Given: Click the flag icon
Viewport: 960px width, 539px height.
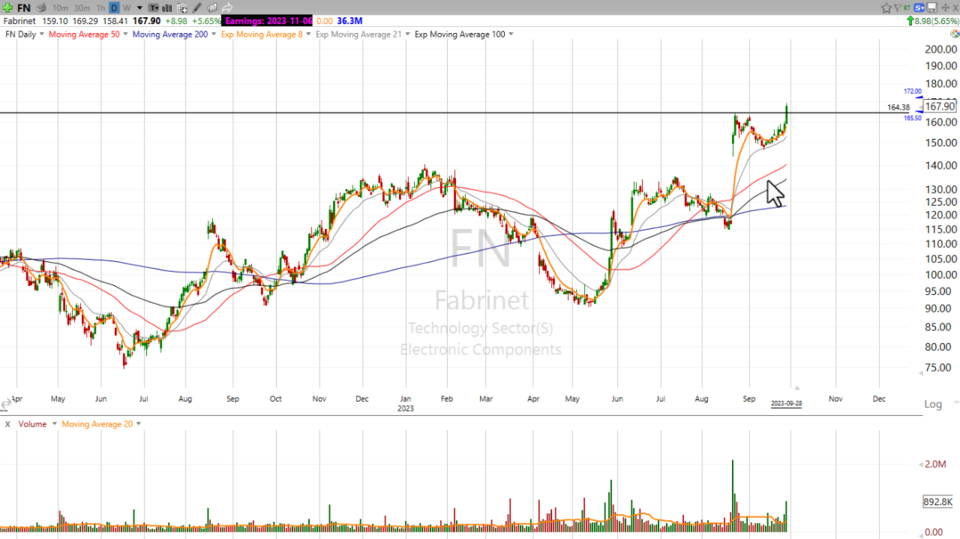Looking at the screenshot, I should point(898,8).
